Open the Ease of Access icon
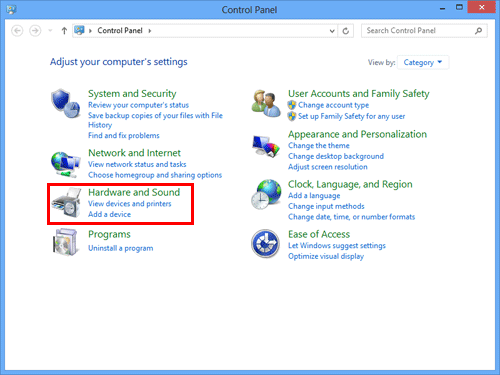This screenshot has width=500, height=375. pos(265,244)
